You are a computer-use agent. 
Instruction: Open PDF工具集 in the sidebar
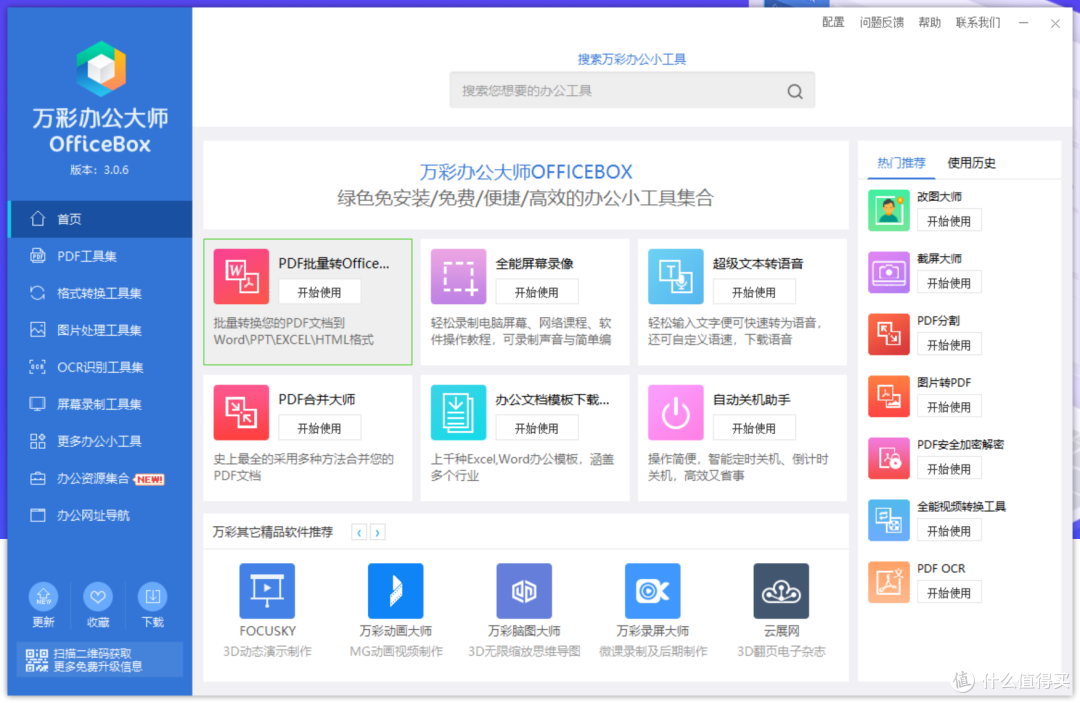[100, 256]
